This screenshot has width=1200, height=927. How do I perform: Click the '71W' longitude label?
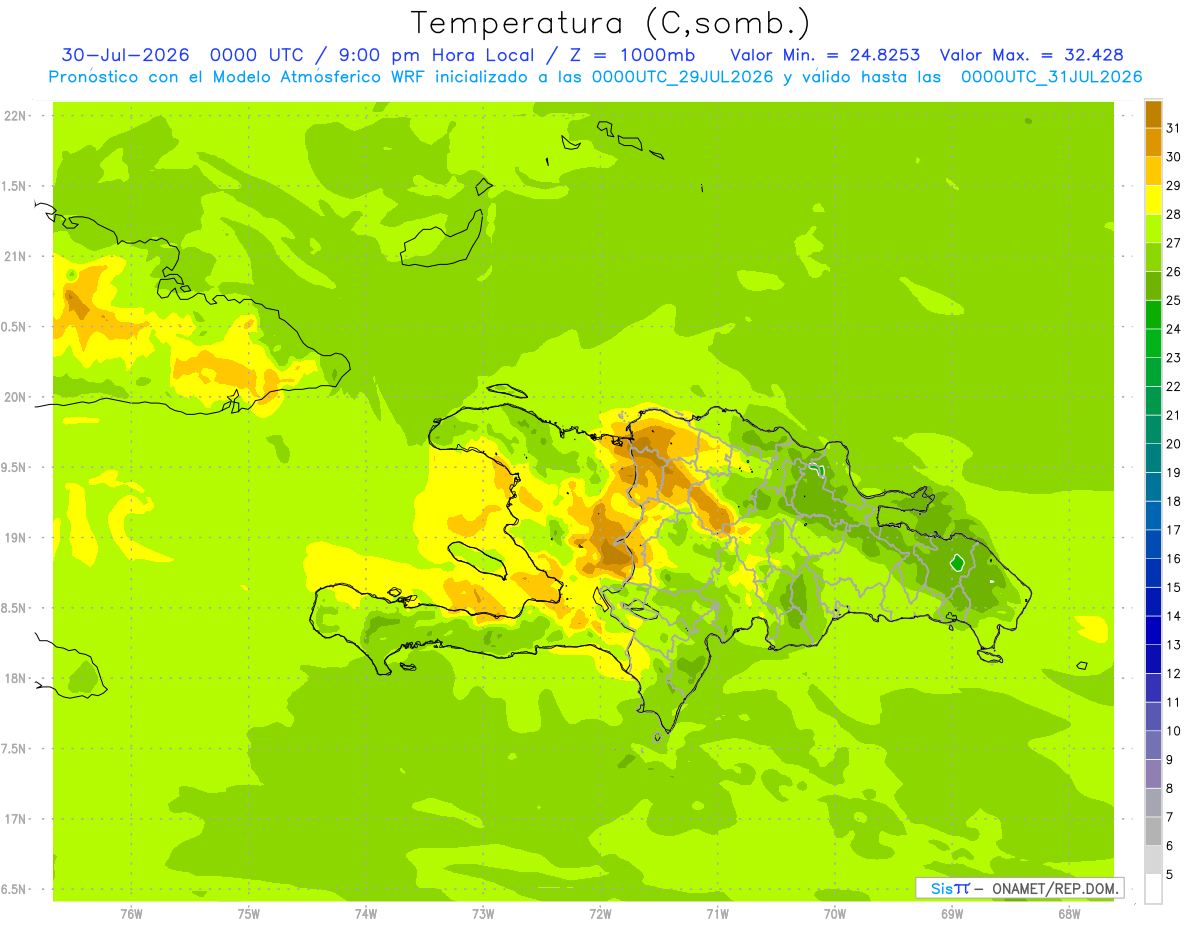[x=717, y=913]
